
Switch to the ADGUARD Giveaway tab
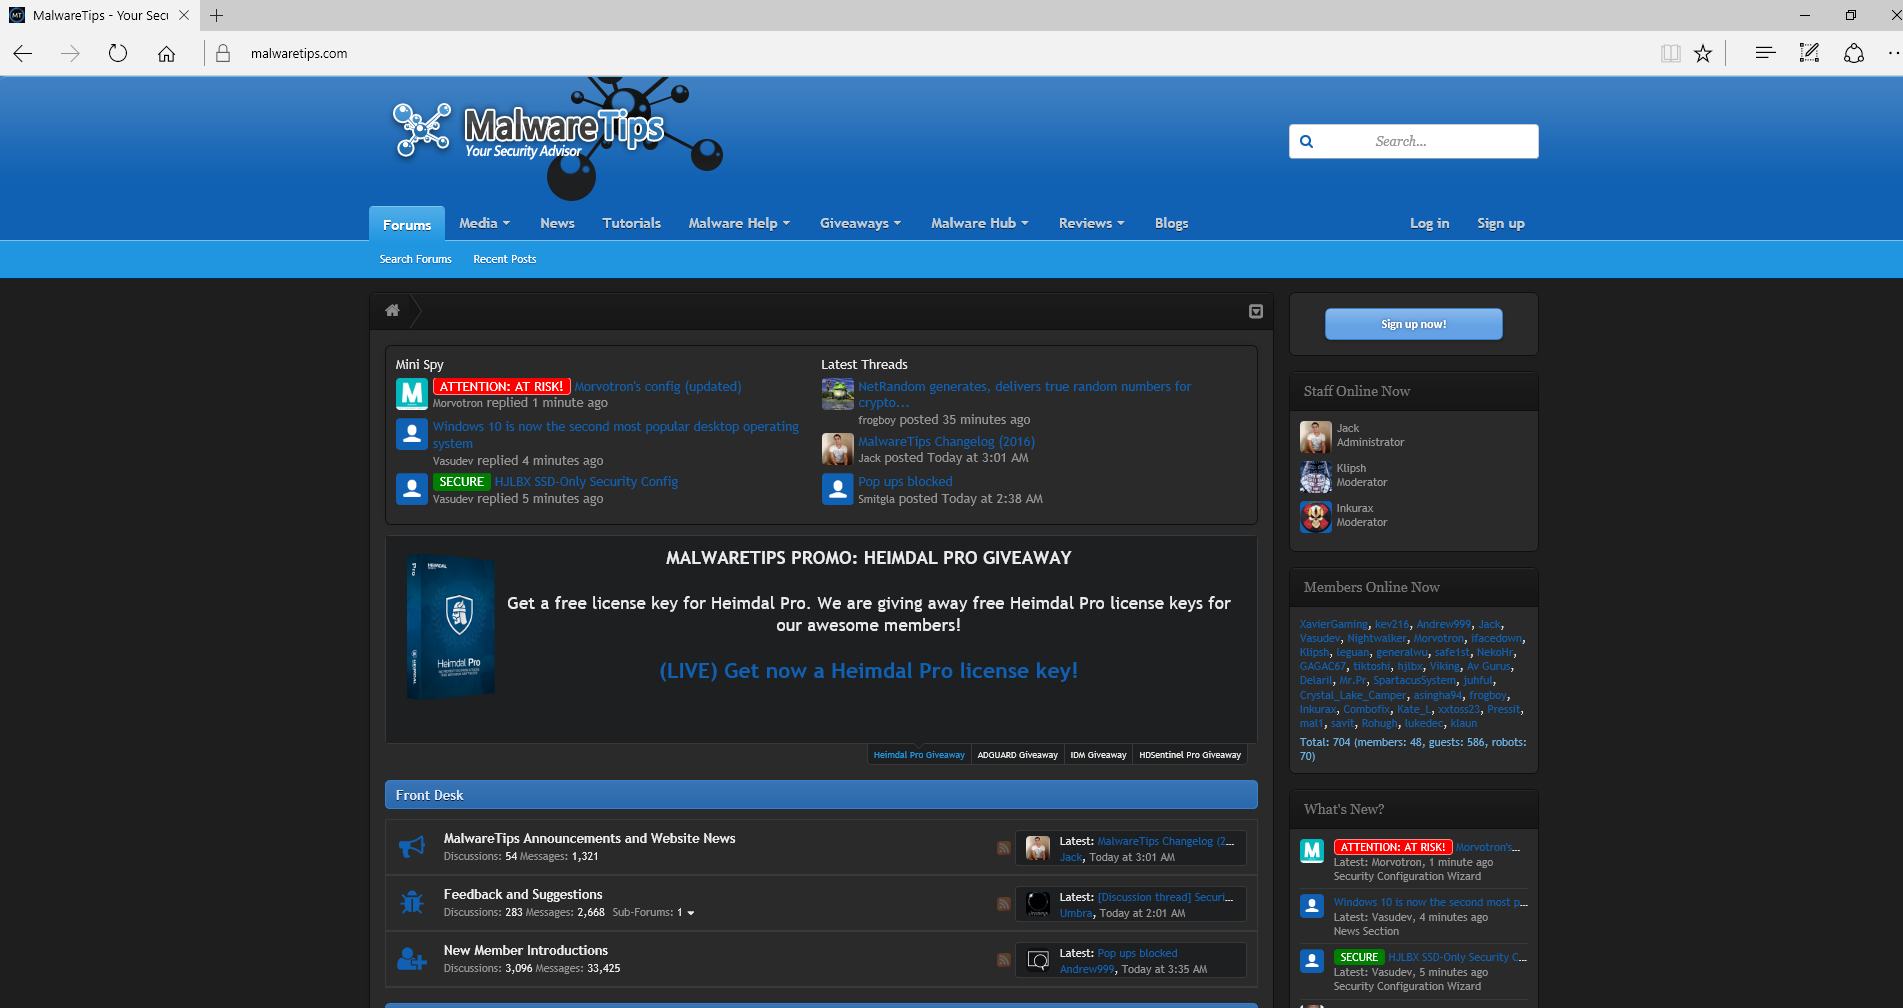click(1017, 755)
